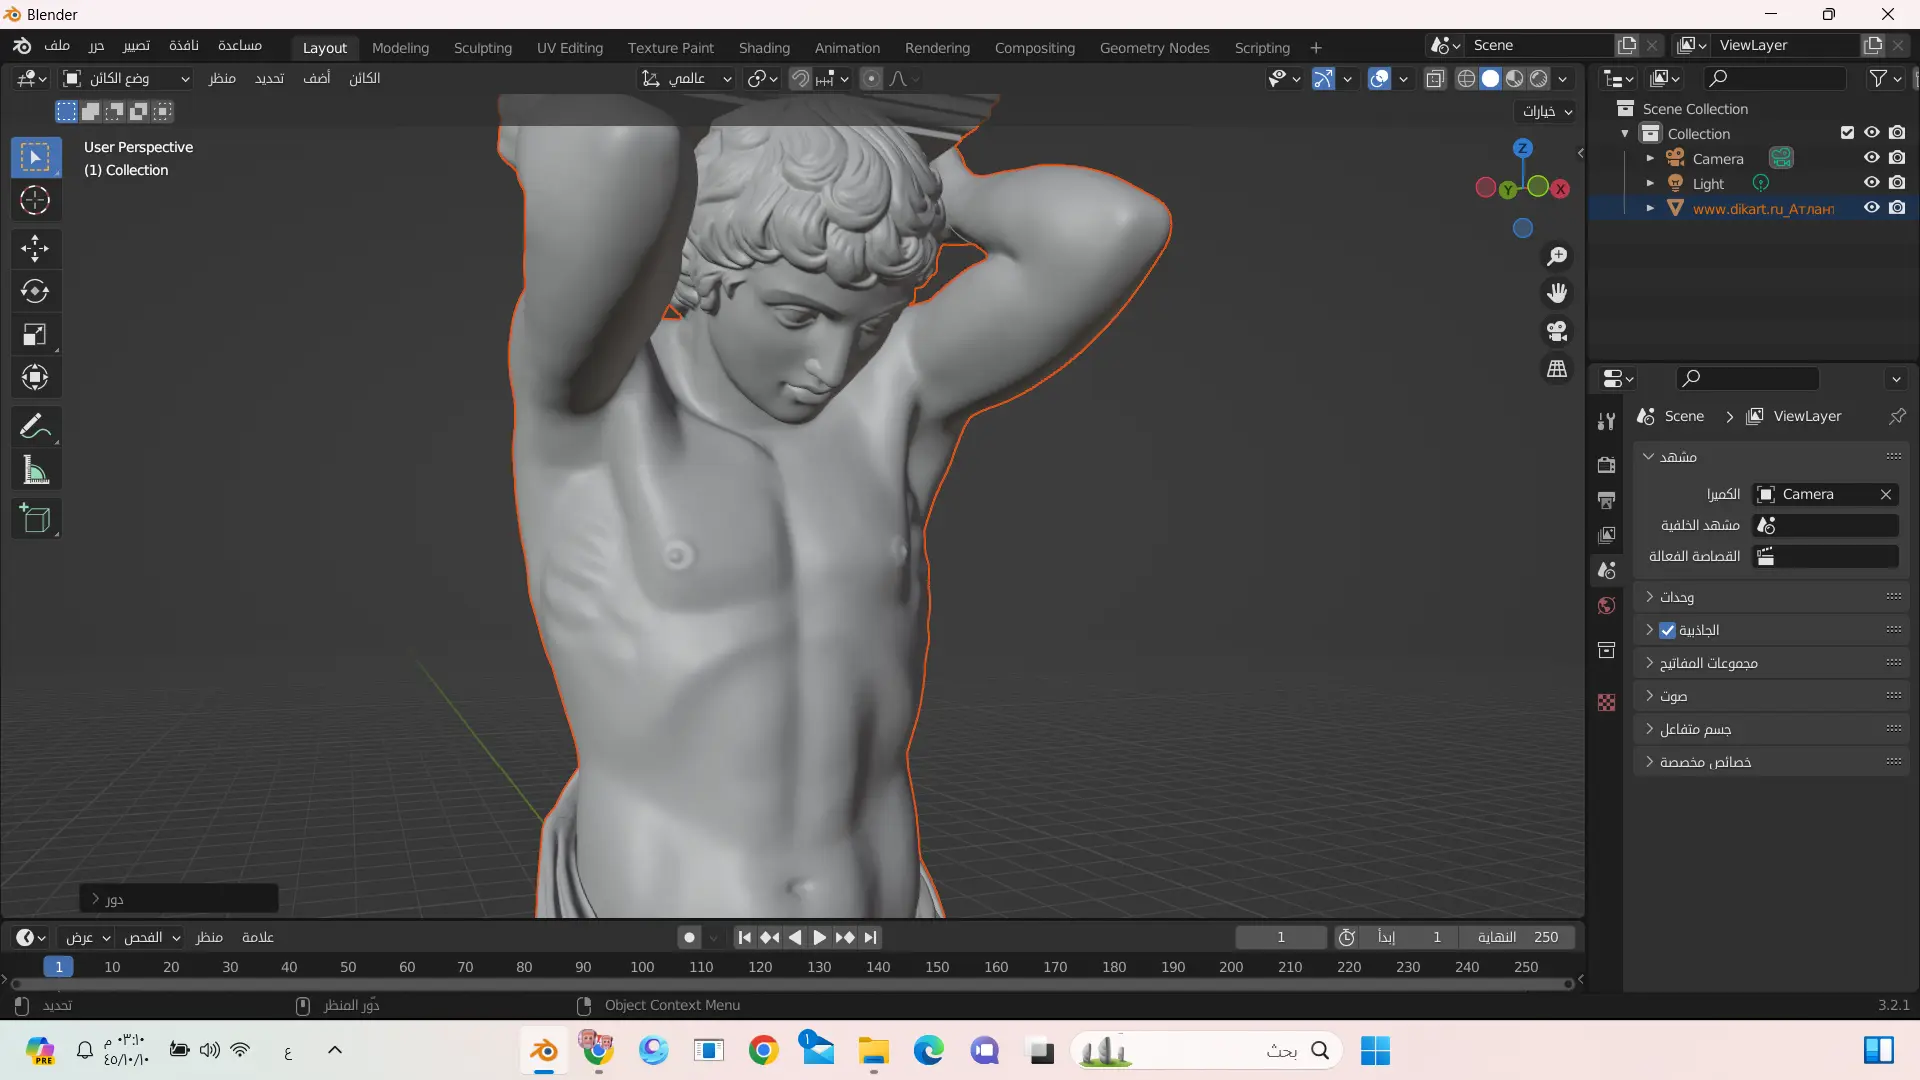Select the 3D Cursor tool
This screenshot has width=1920, height=1080.
coord(35,201)
